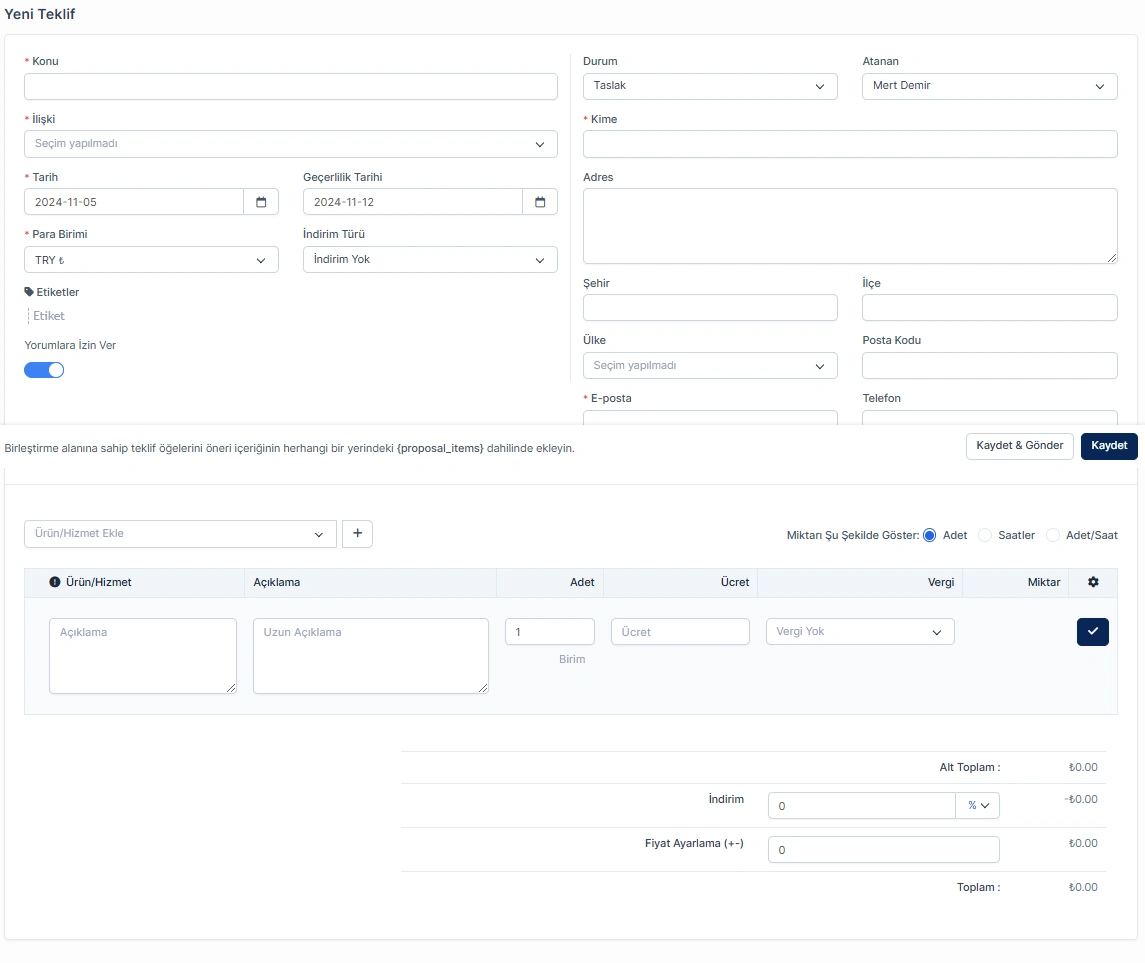Click the blue checkmark to add item
This screenshot has width=1145, height=963.
coord(1092,632)
